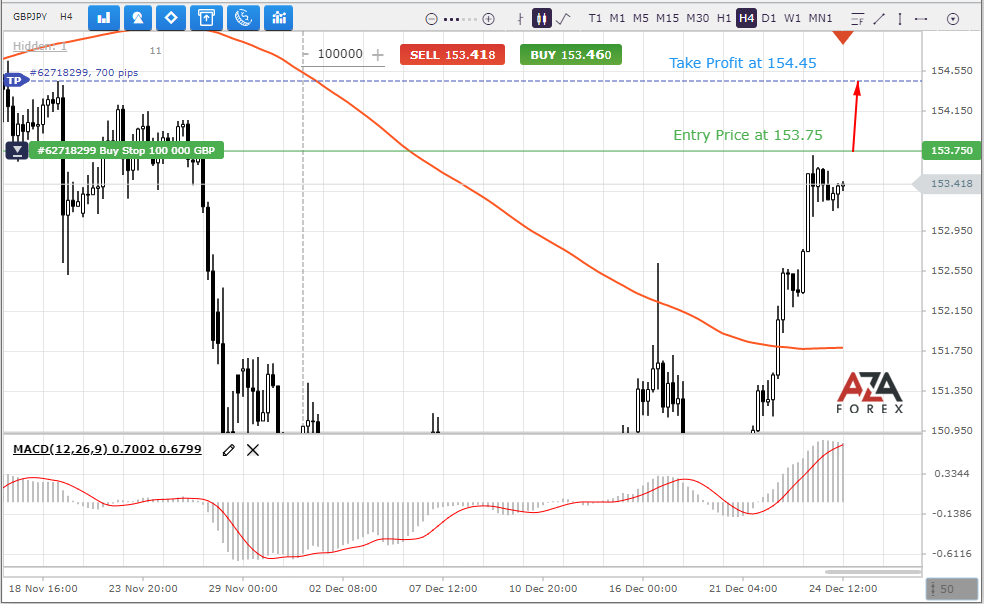Open the blue bar-chart toolbar button
Viewport: 984px width, 604px height.
tap(104, 18)
